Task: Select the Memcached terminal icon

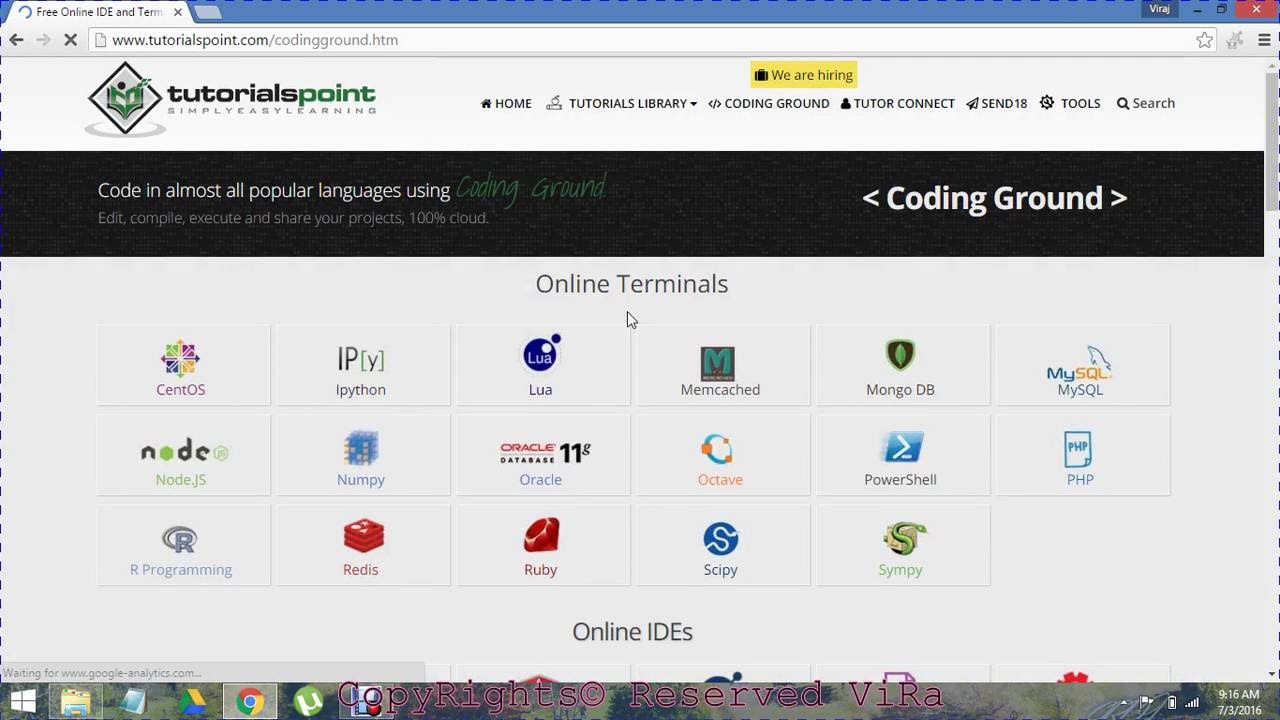Action: point(718,363)
